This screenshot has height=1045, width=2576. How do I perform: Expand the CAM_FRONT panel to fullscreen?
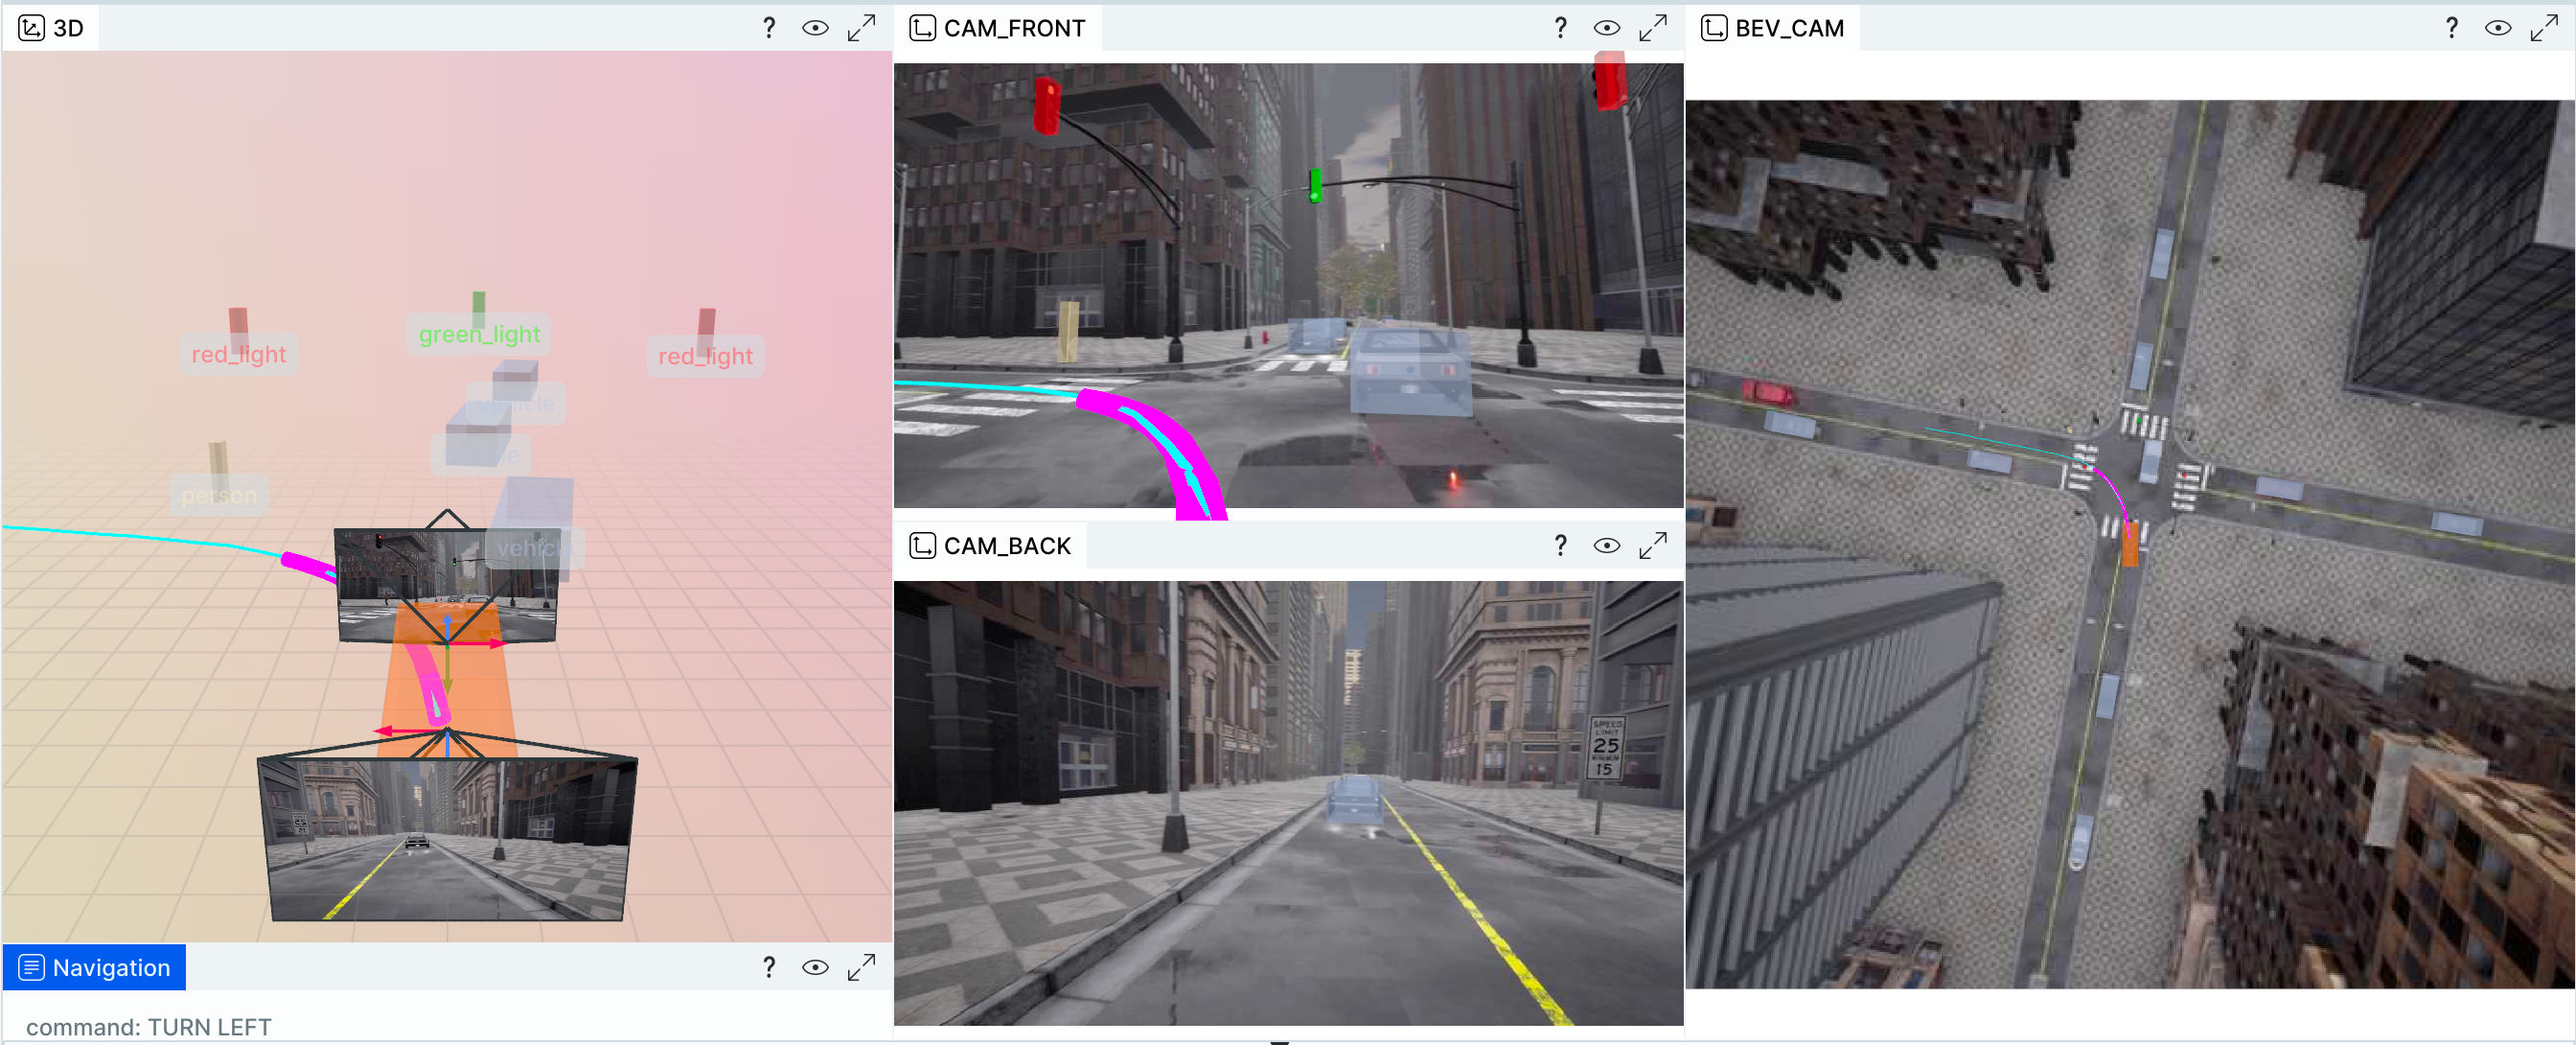click(1652, 28)
